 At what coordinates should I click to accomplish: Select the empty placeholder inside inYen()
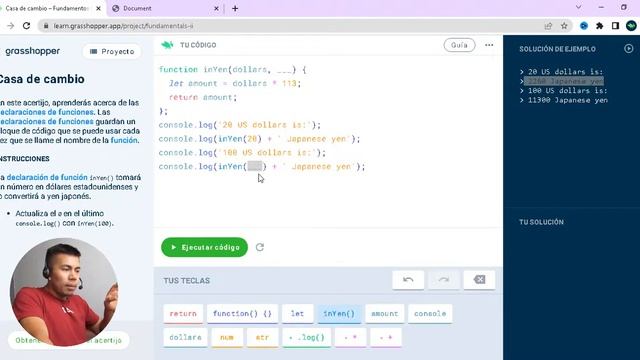point(255,166)
